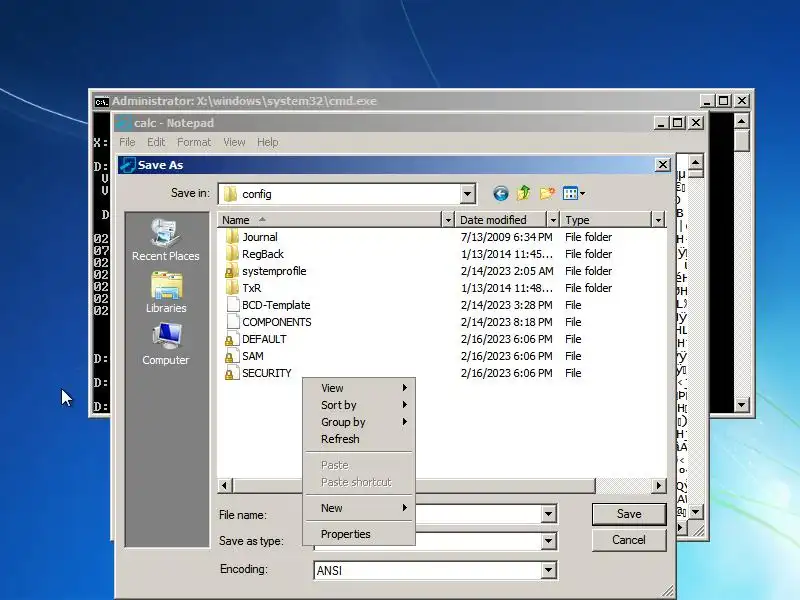This screenshot has width=800, height=600.
Task: Open the Name column filter dropdown
Action: coord(448,220)
